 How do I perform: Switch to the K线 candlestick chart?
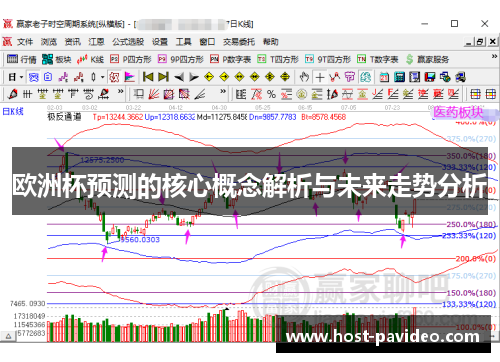[90, 59]
